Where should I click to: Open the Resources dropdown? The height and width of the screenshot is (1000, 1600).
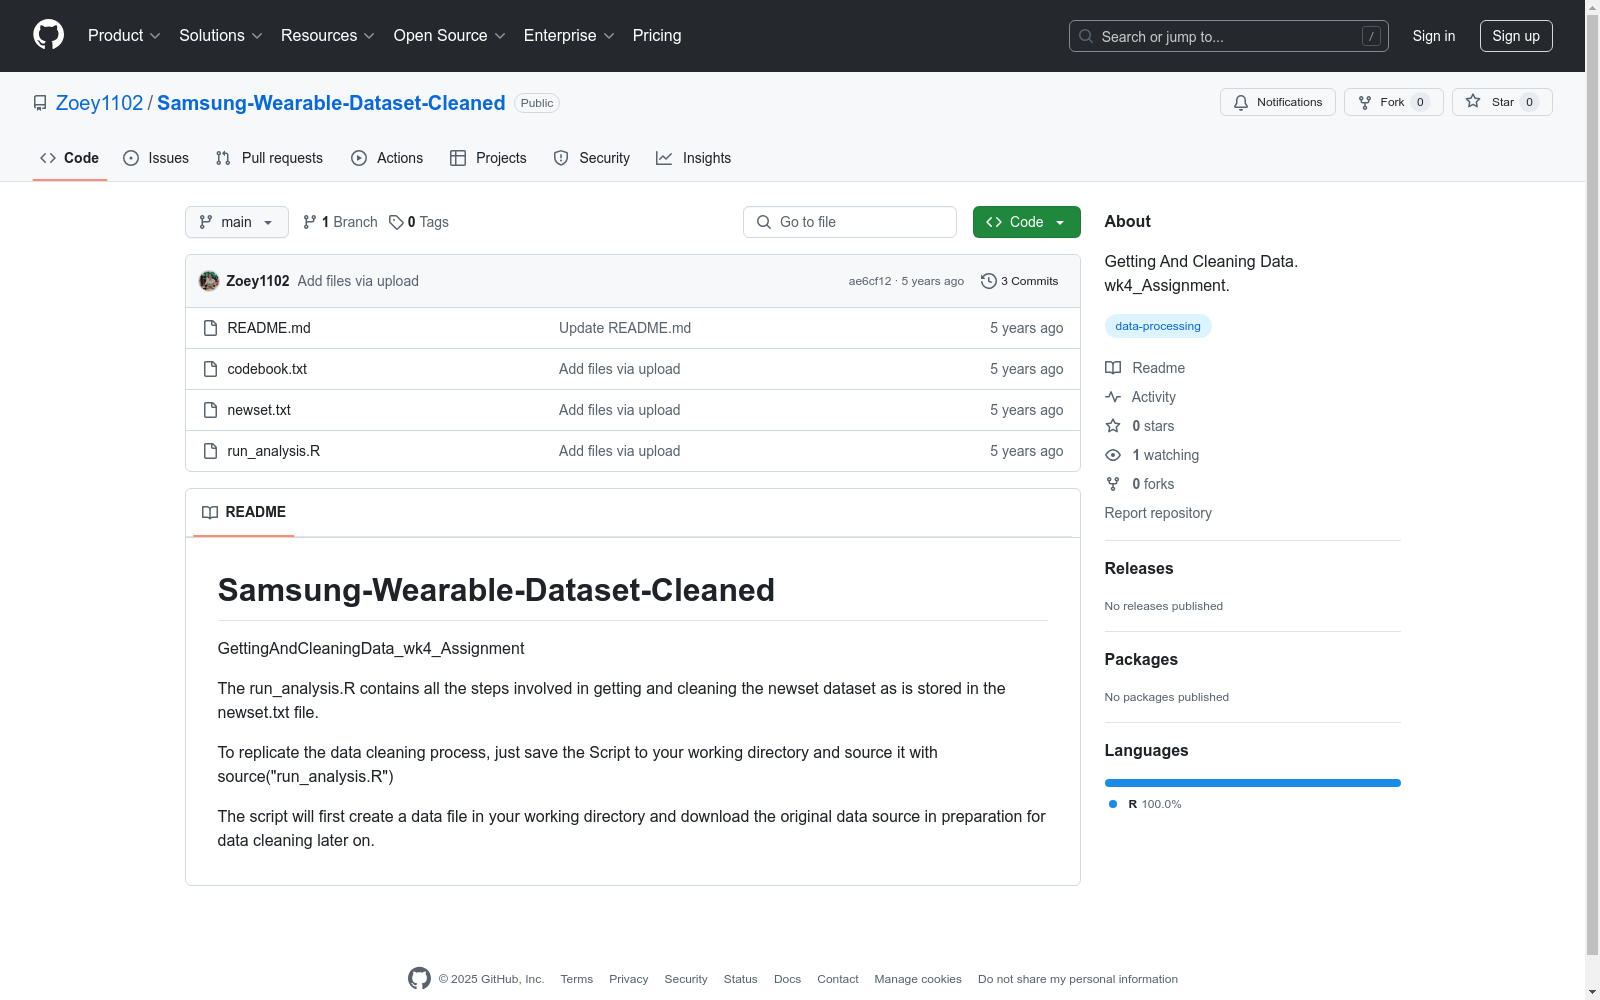click(x=328, y=36)
